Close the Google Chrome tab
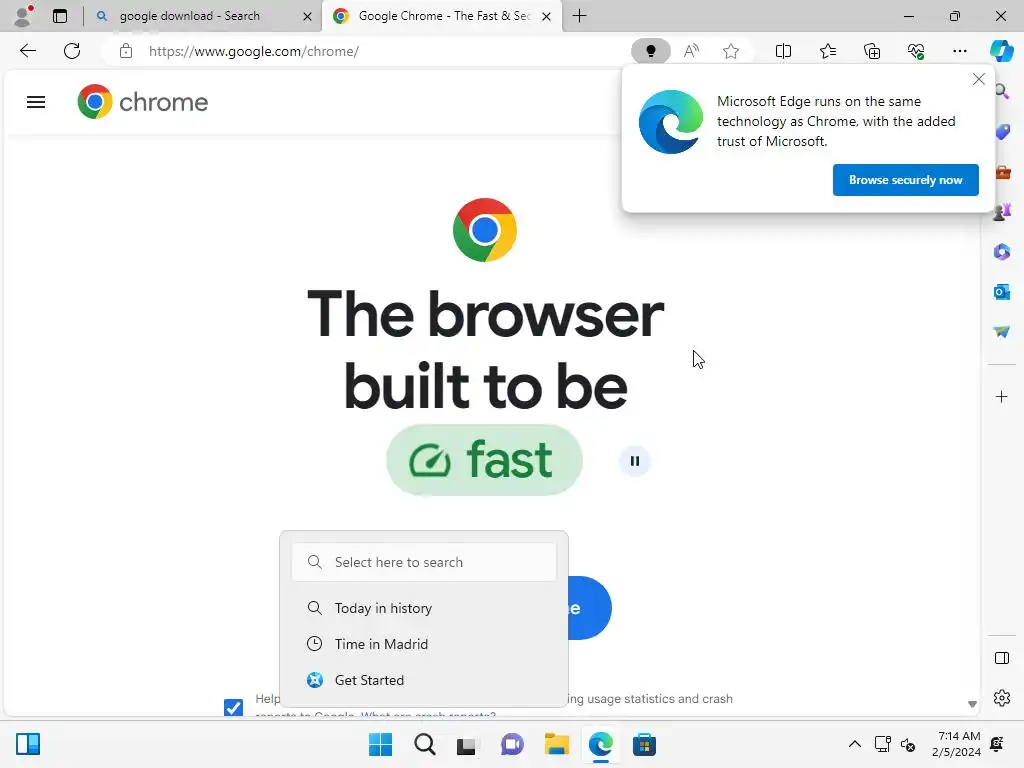 point(547,16)
